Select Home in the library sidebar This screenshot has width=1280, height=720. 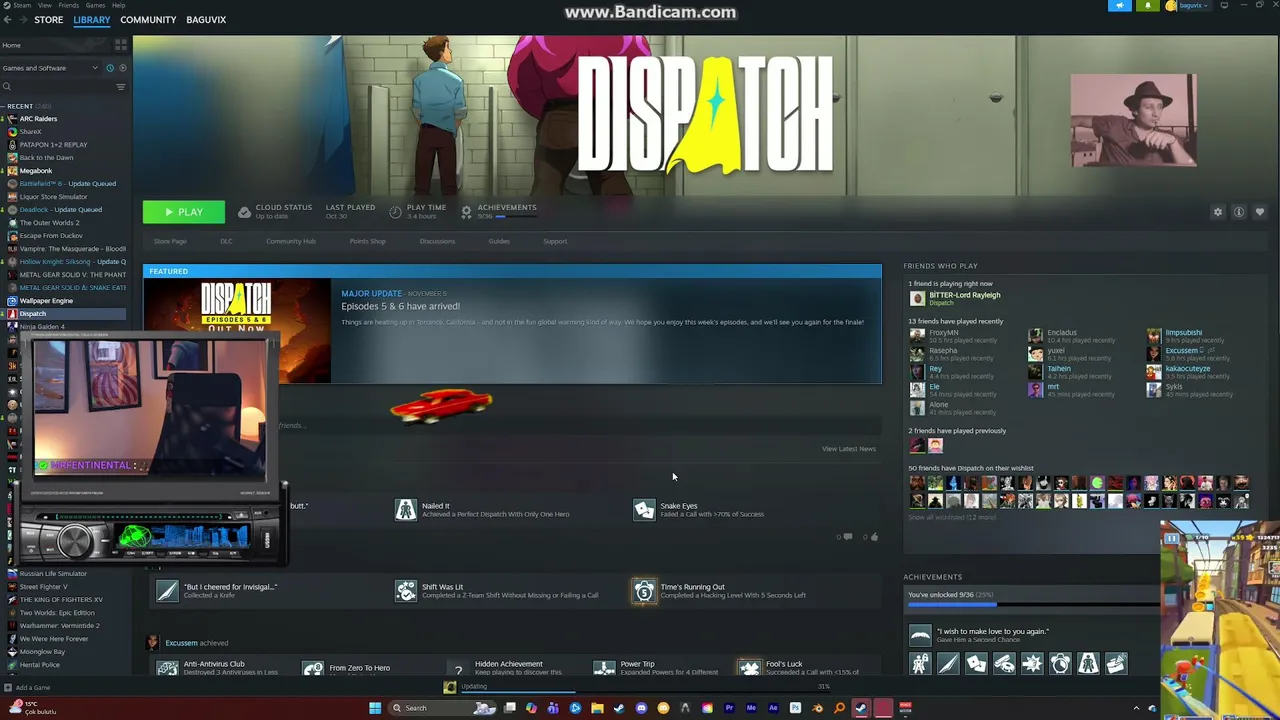coord(55,45)
